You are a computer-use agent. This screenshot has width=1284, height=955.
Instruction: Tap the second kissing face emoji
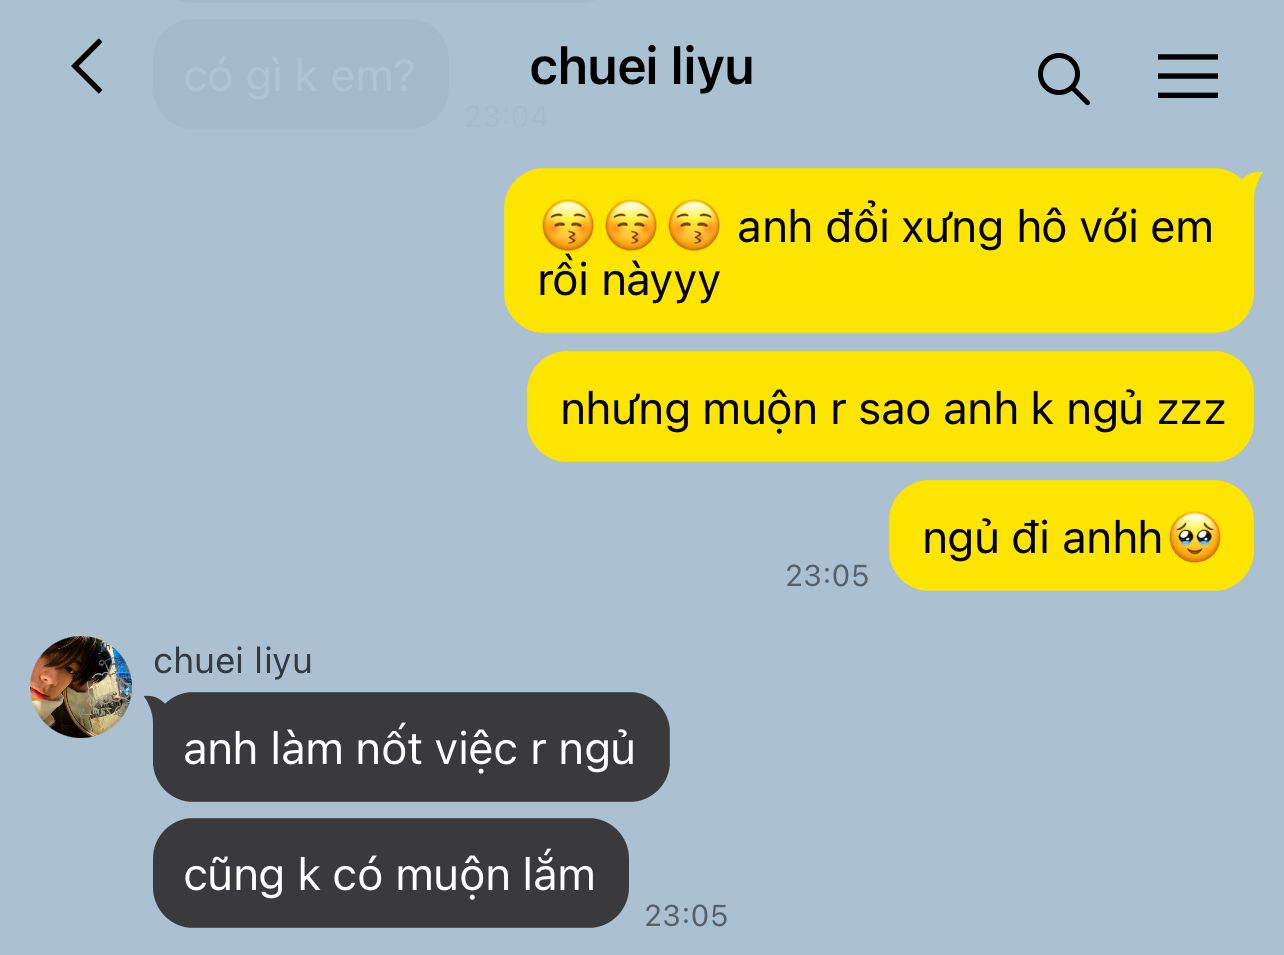click(630, 225)
